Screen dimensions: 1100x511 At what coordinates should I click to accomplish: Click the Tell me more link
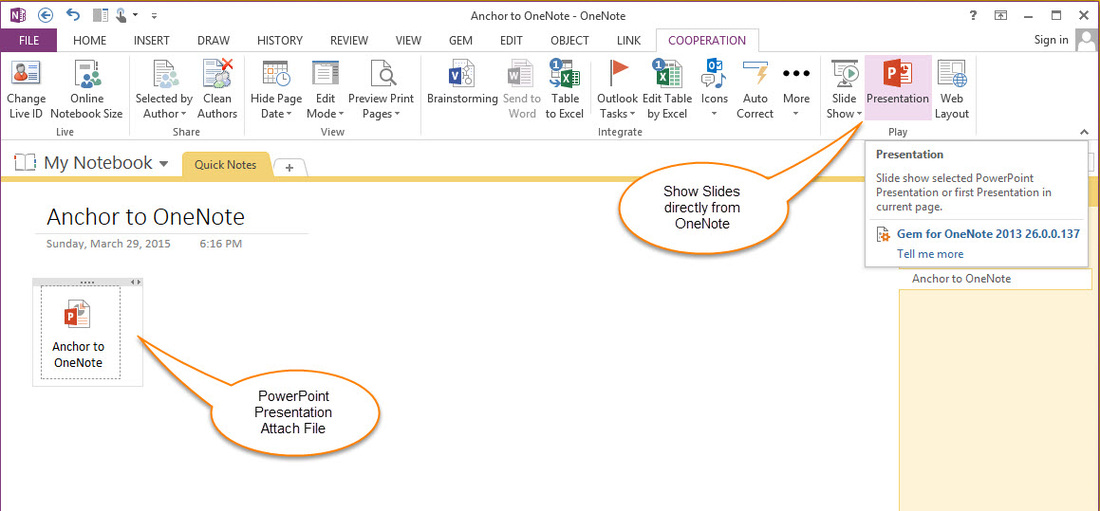tap(930, 254)
